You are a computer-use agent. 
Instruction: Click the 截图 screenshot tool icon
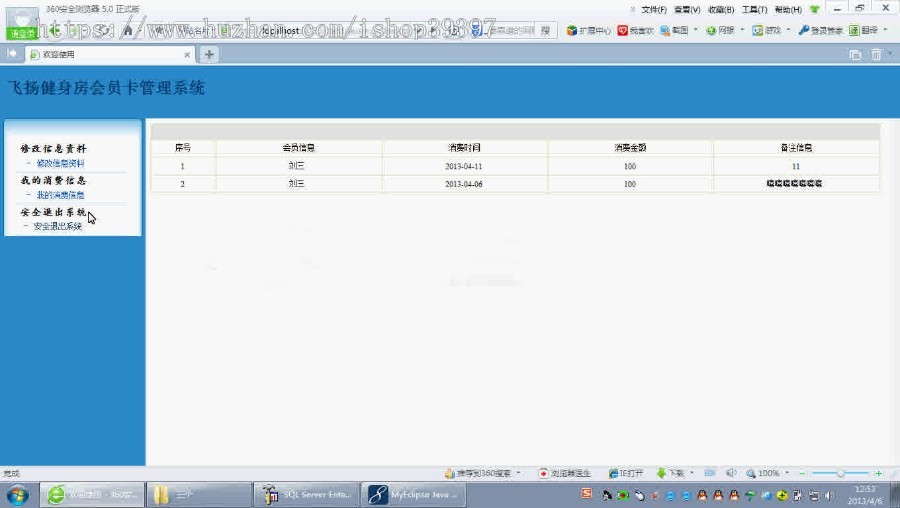point(665,30)
